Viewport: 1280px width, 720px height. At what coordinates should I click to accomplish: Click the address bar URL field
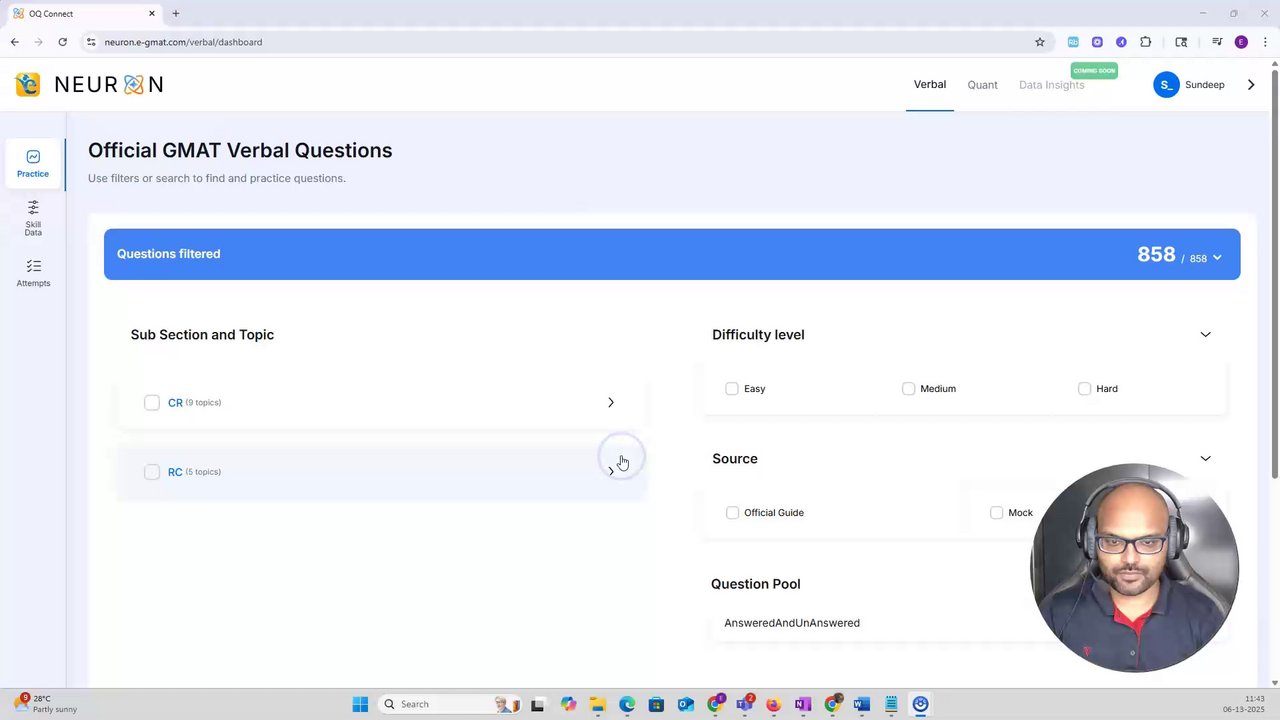pos(560,42)
